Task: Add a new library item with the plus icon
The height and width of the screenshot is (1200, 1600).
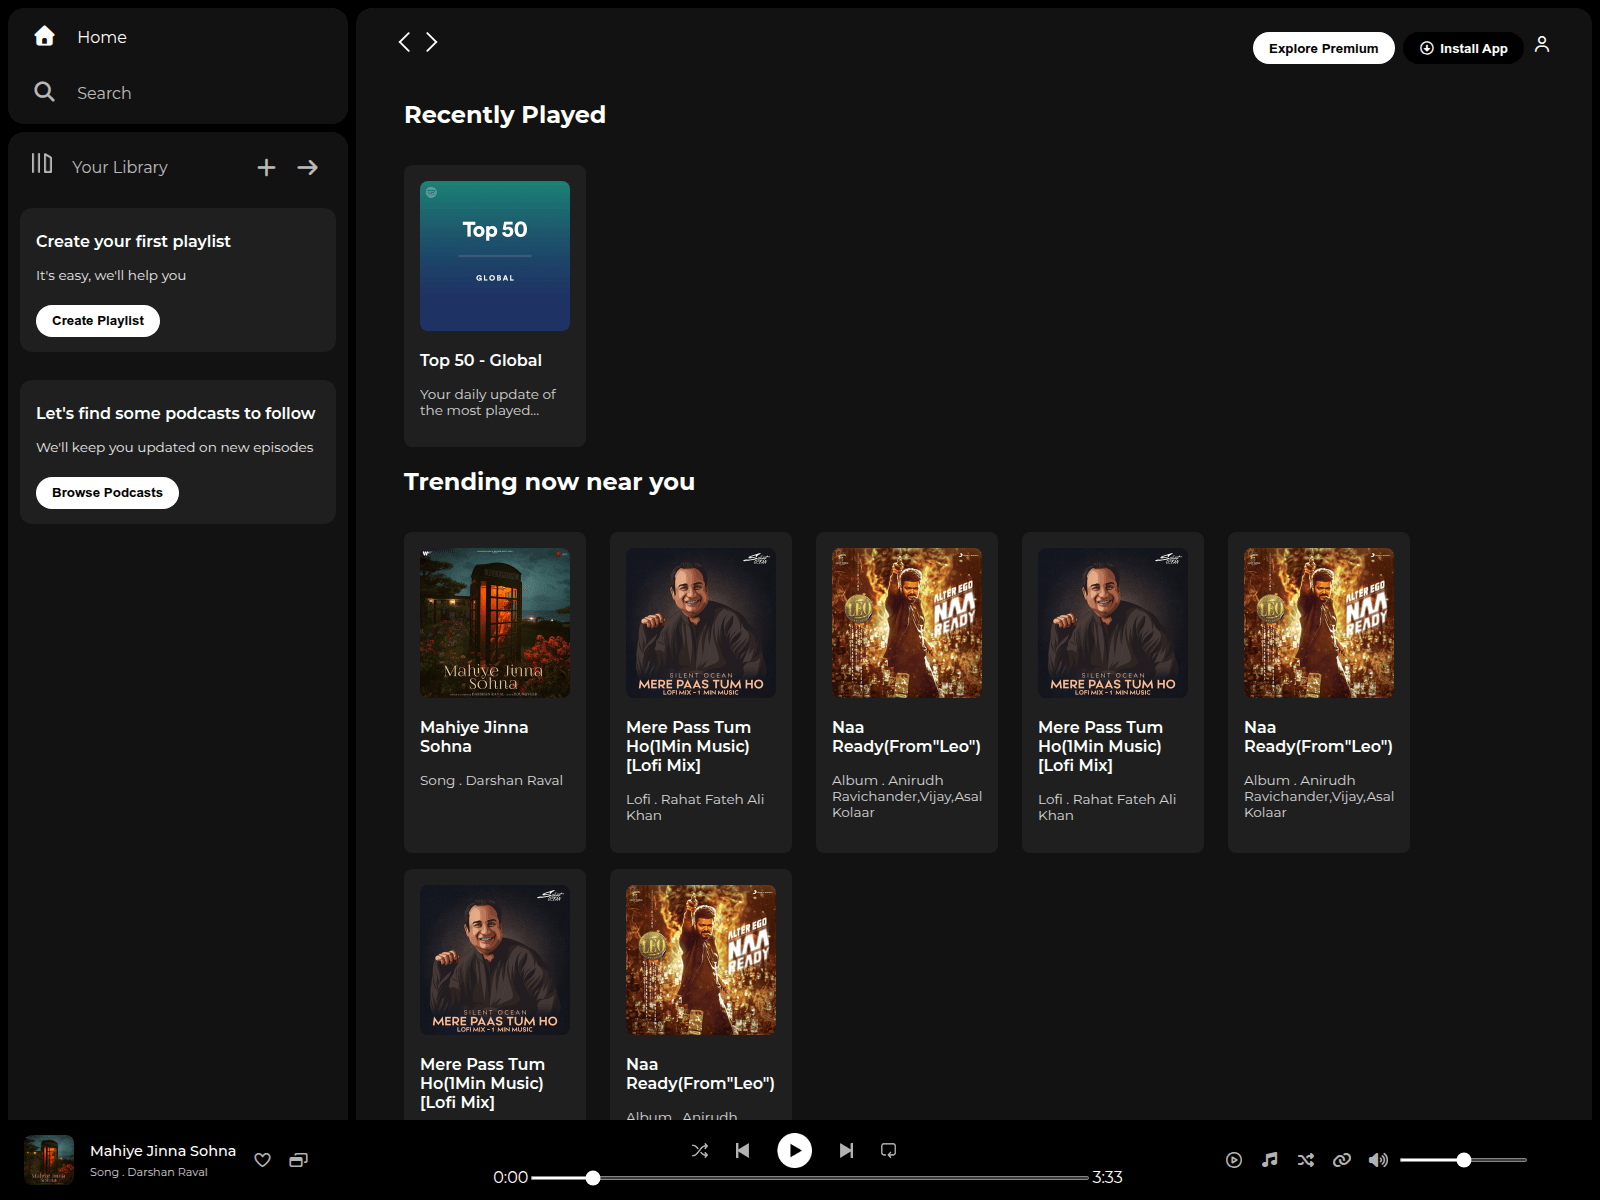Action: pyautogui.click(x=266, y=167)
